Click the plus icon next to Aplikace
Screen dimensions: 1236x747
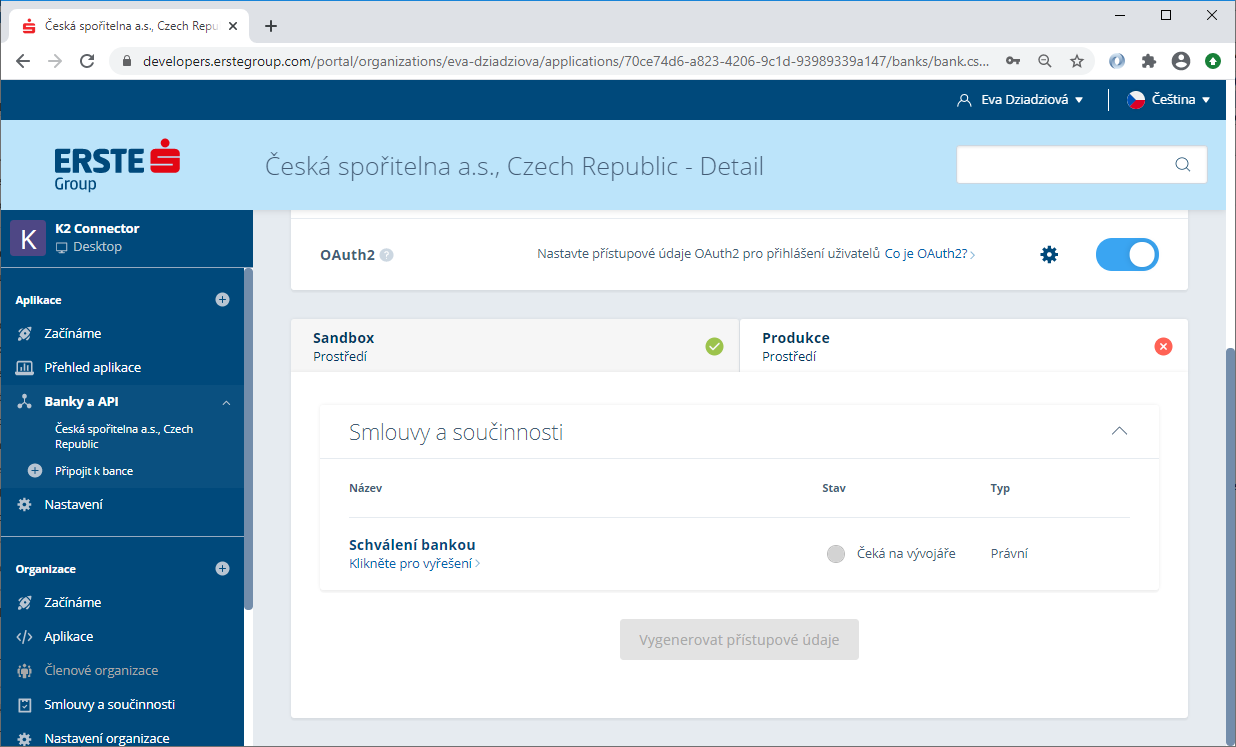tap(222, 299)
